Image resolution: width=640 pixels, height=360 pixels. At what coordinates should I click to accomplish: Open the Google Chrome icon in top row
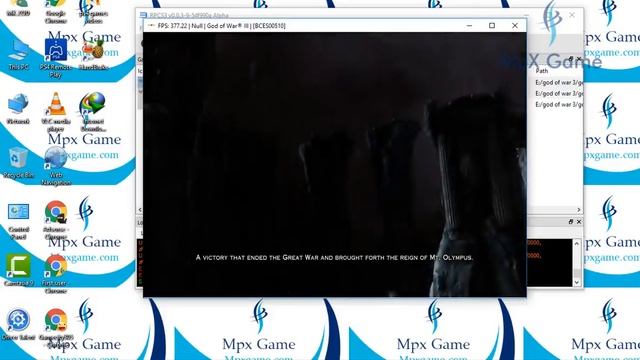(56, 11)
